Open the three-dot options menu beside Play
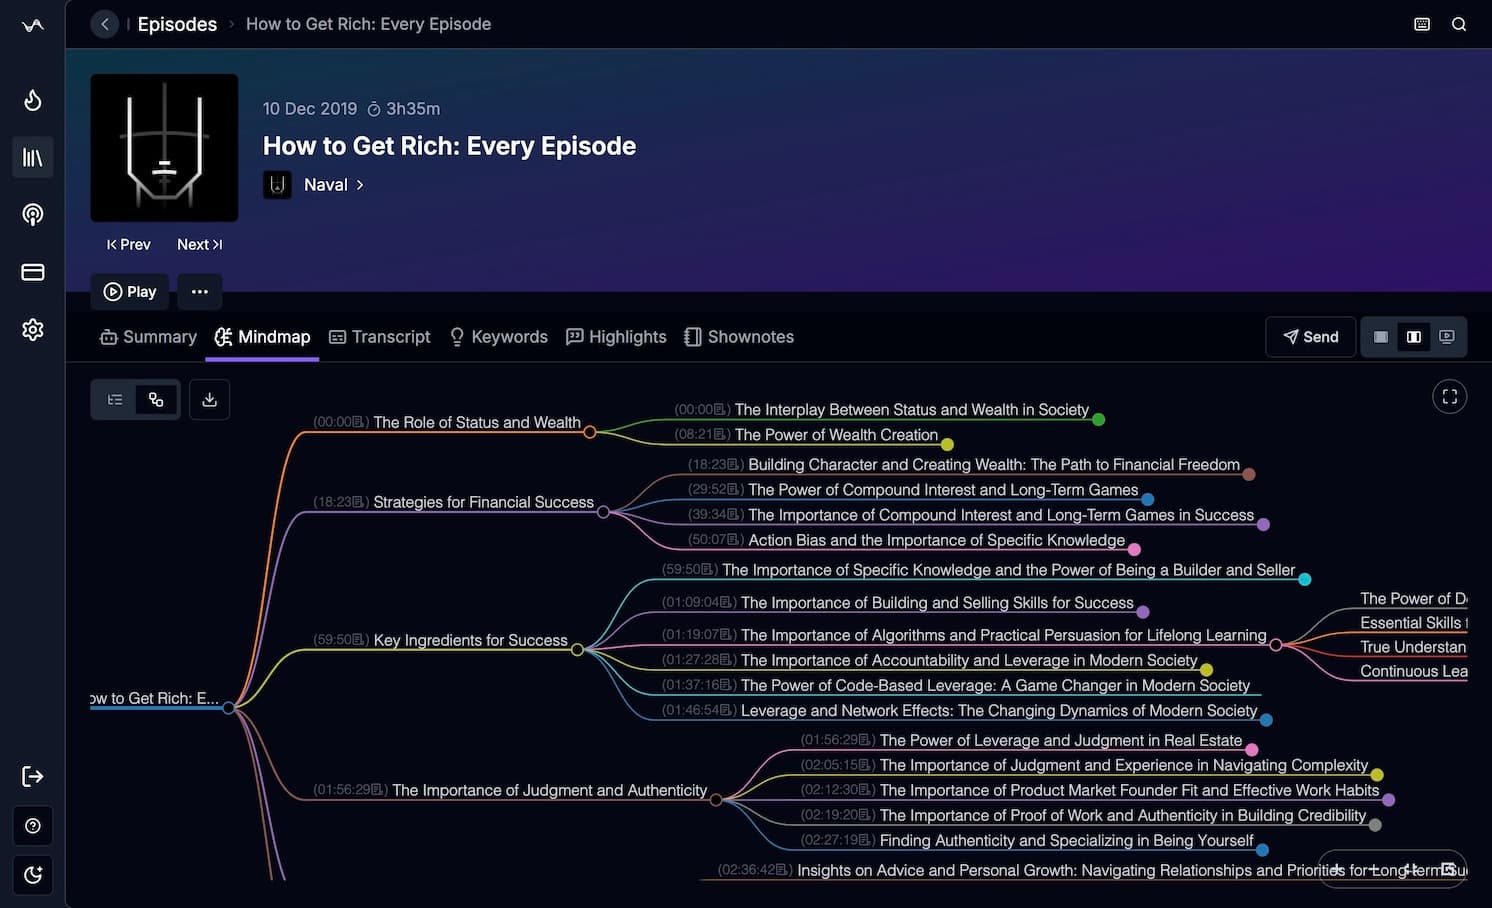Viewport: 1492px width, 908px height. pyautogui.click(x=199, y=291)
